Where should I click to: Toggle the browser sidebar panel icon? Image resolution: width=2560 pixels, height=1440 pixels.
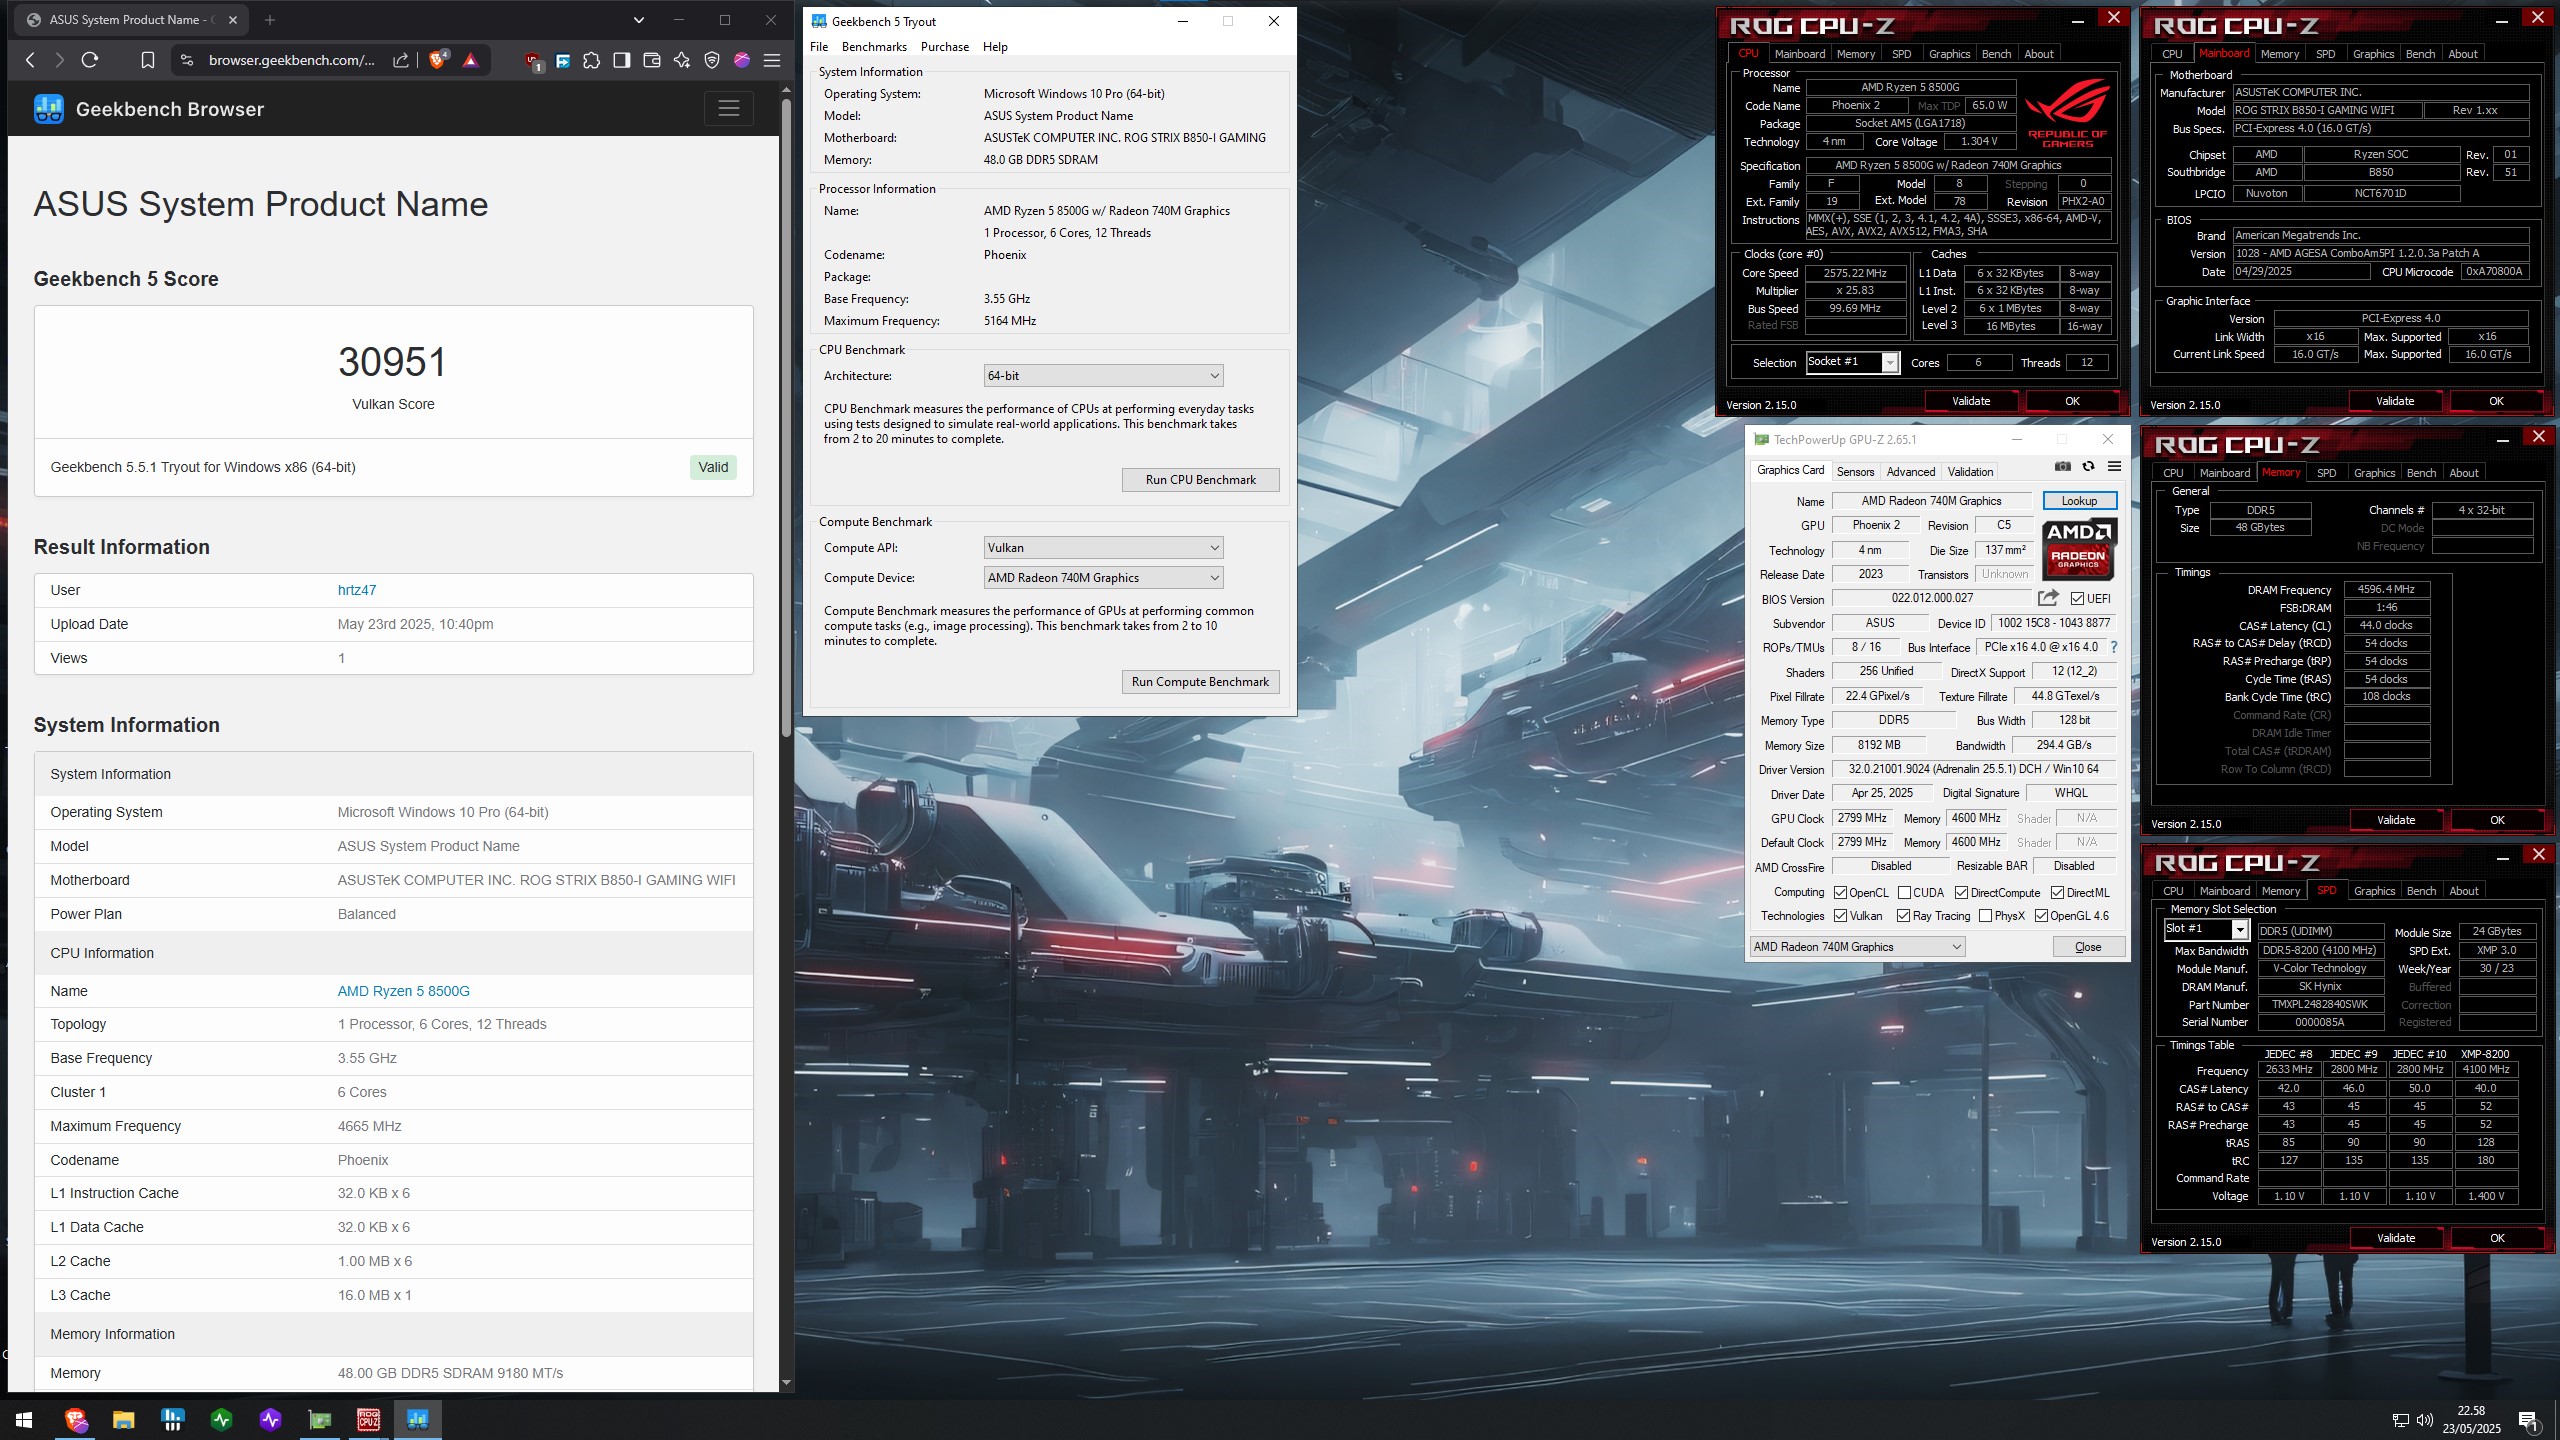(622, 60)
